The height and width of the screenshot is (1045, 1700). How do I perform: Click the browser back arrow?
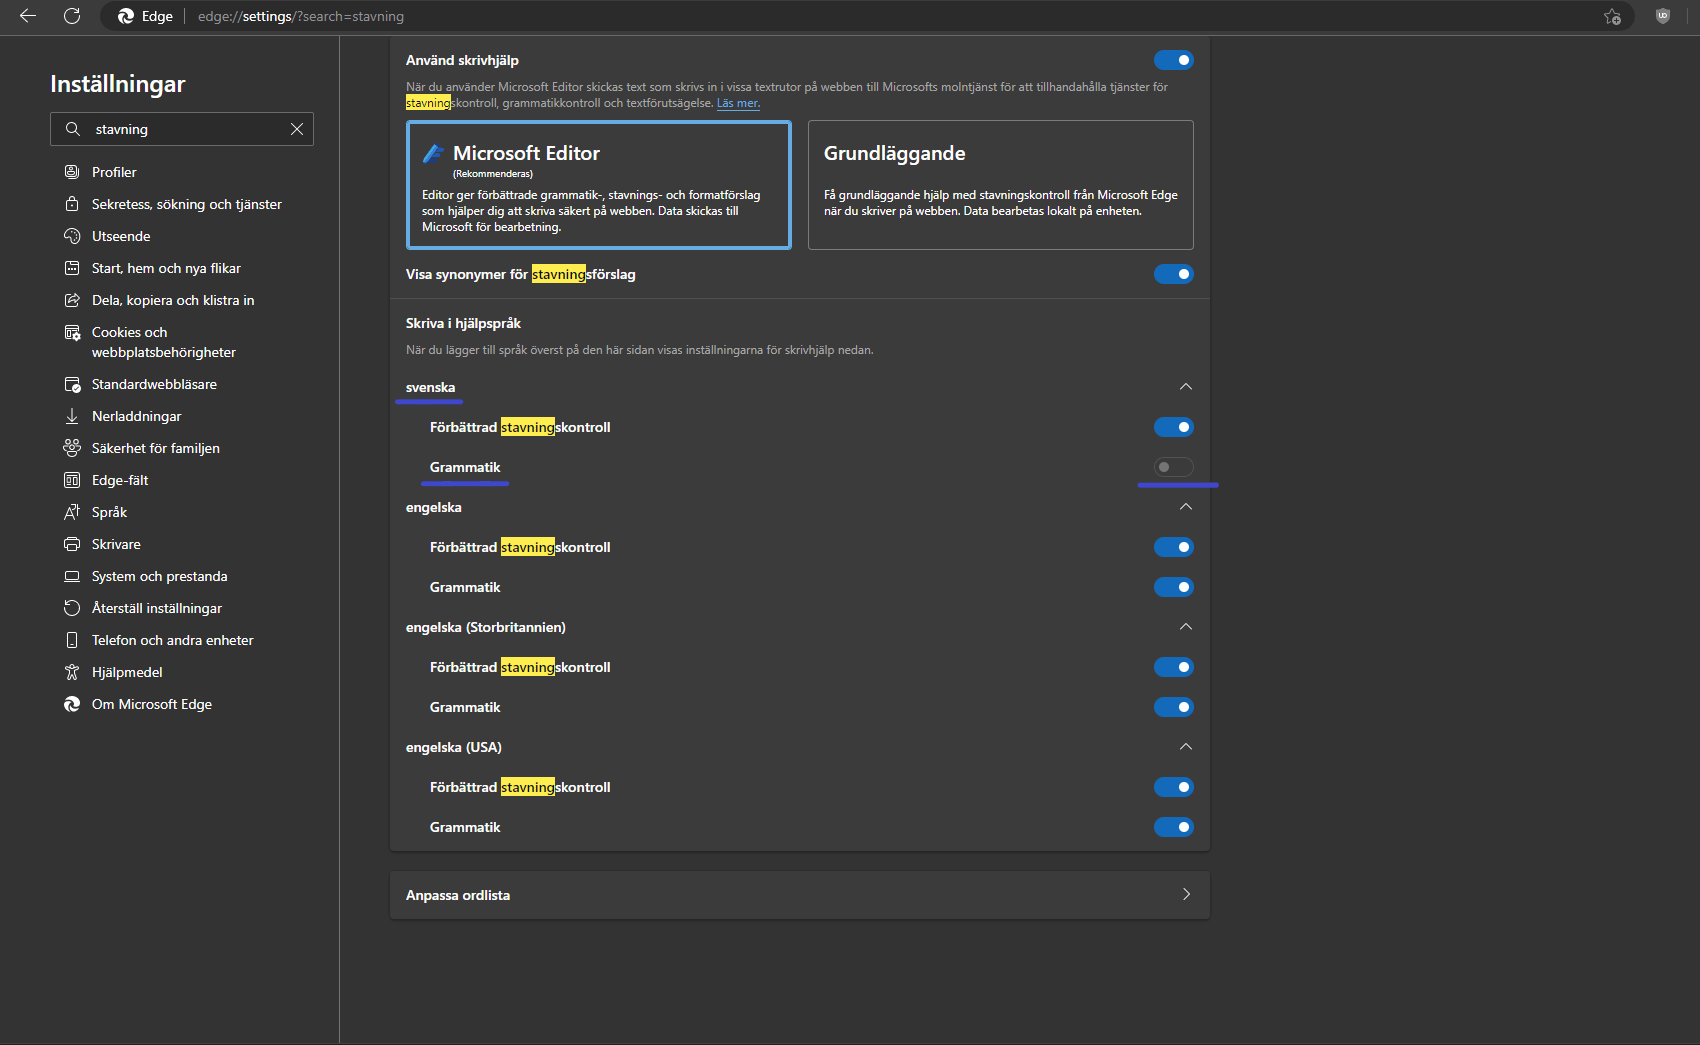pos(28,16)
